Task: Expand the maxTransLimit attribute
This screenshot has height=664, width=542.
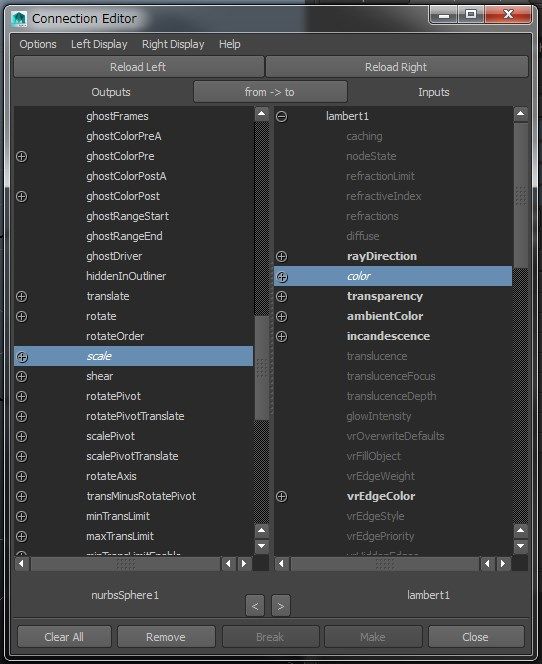Action: [x=22, y=537]
